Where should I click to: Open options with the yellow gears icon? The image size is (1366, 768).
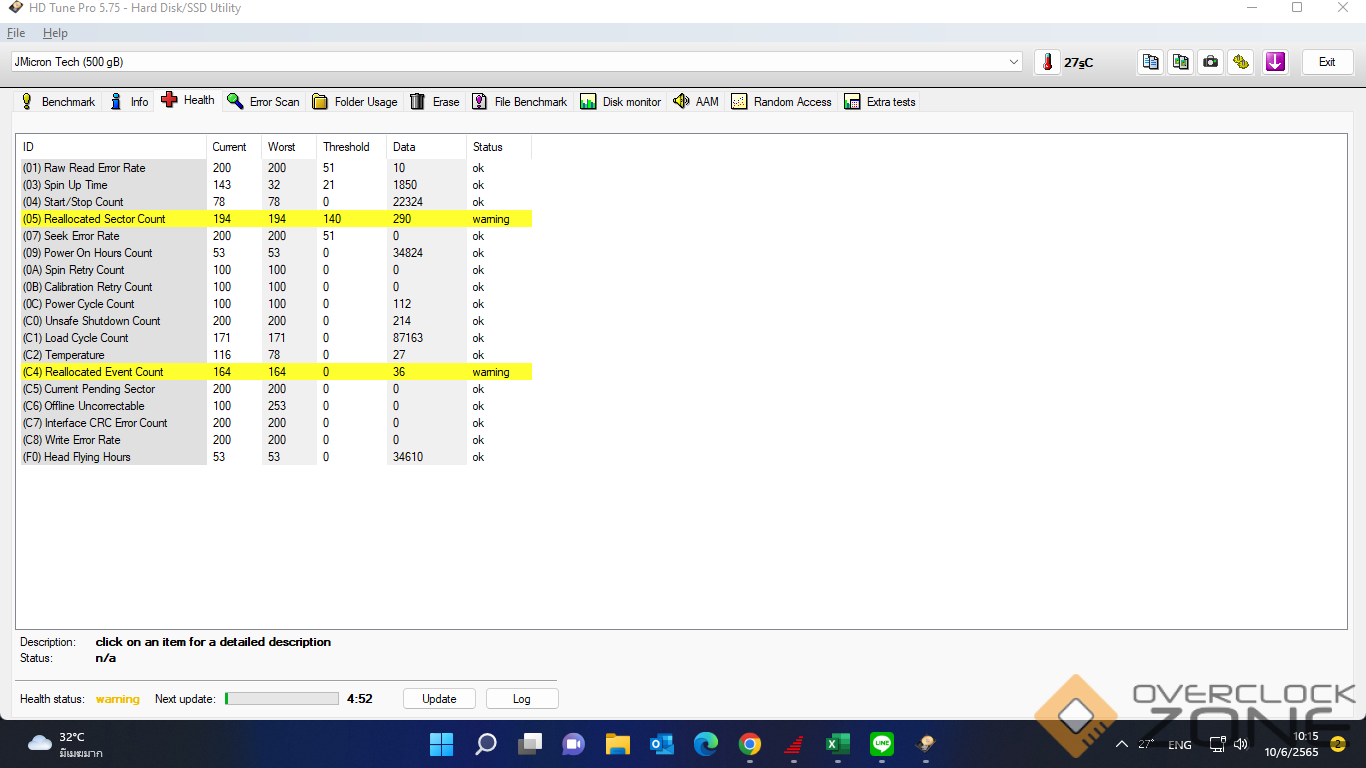pos(1241,62)
